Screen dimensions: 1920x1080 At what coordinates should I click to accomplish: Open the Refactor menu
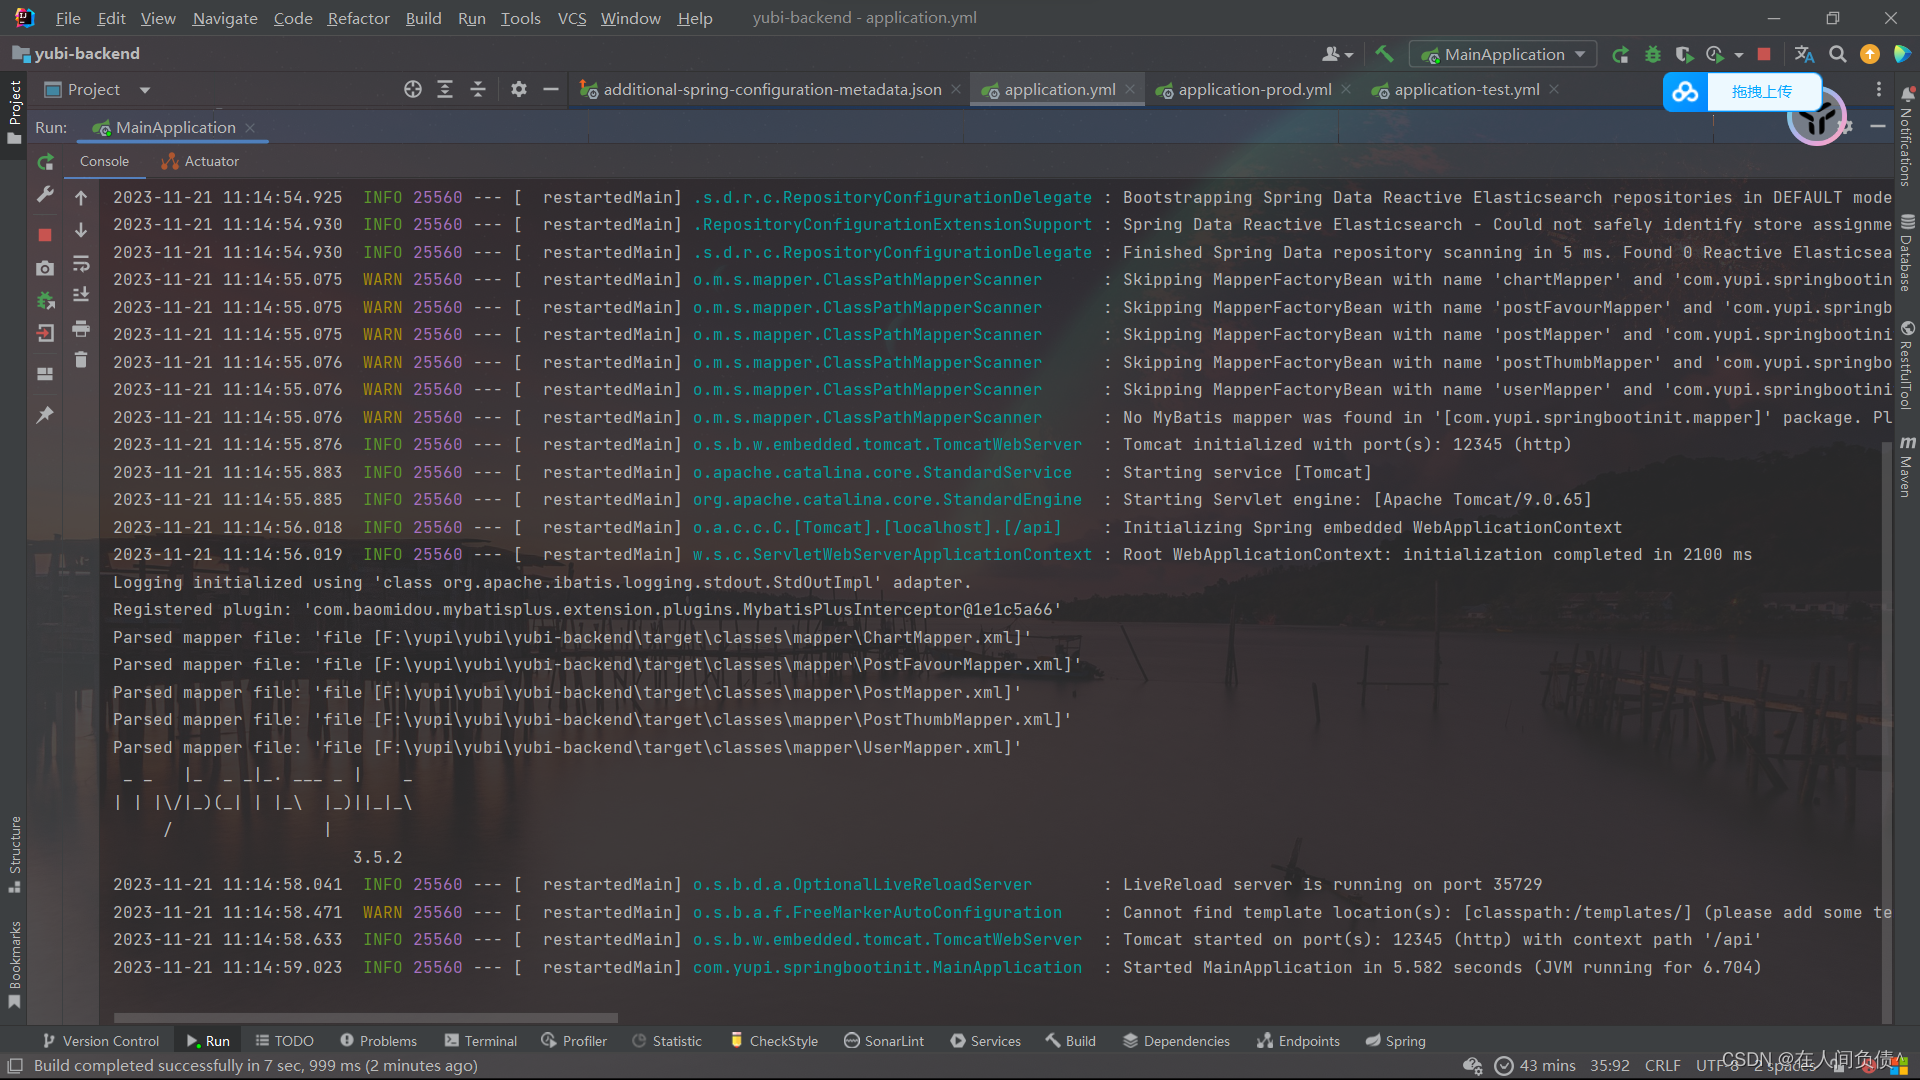(x=358, y=18)
